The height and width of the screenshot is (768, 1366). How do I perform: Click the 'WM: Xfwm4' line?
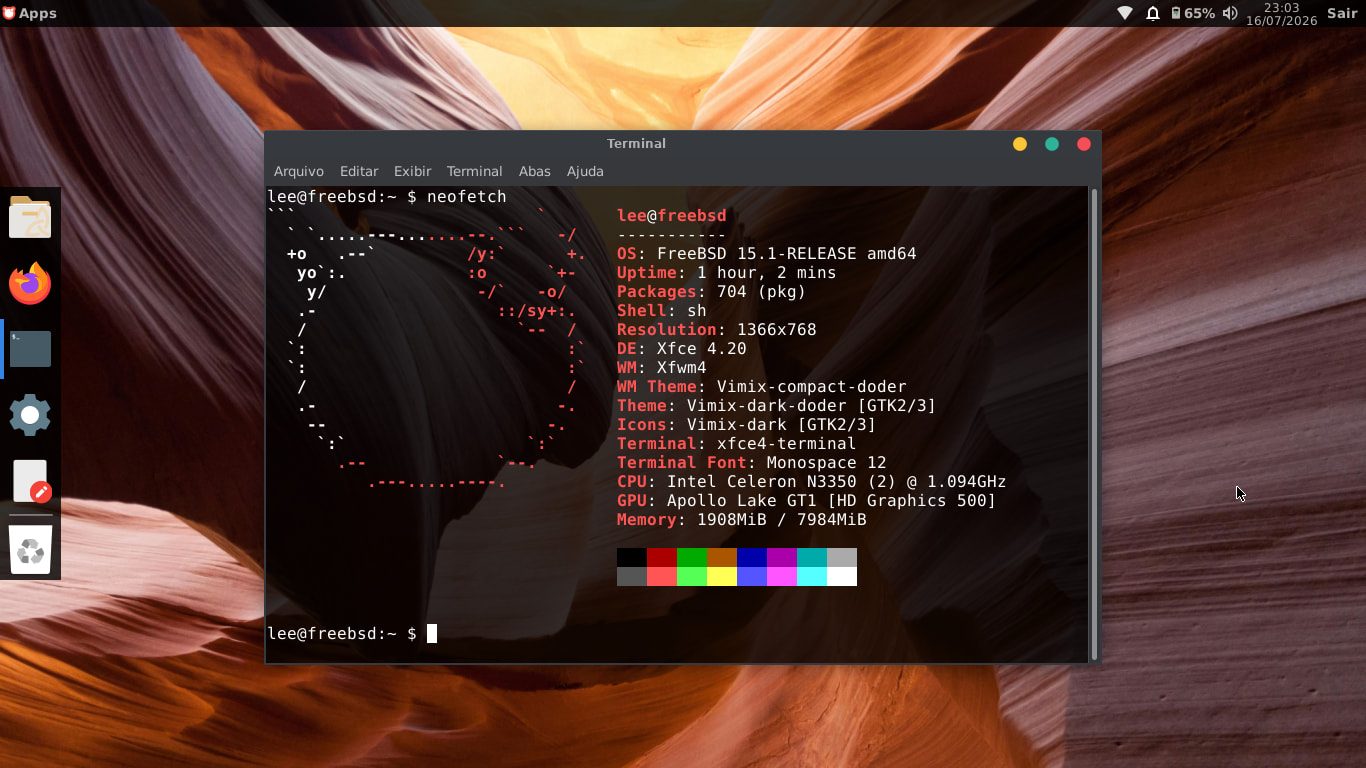[x=662, y=368]
